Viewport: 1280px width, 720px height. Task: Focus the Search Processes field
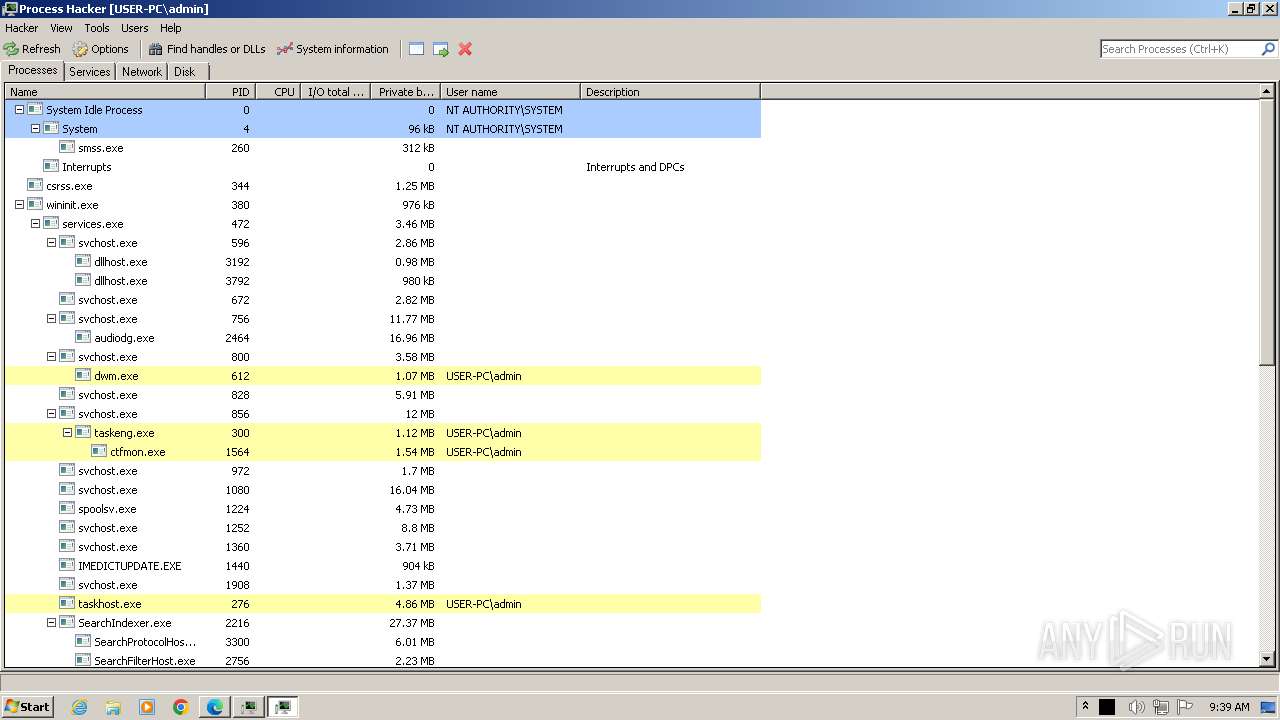pos(1180,49)
